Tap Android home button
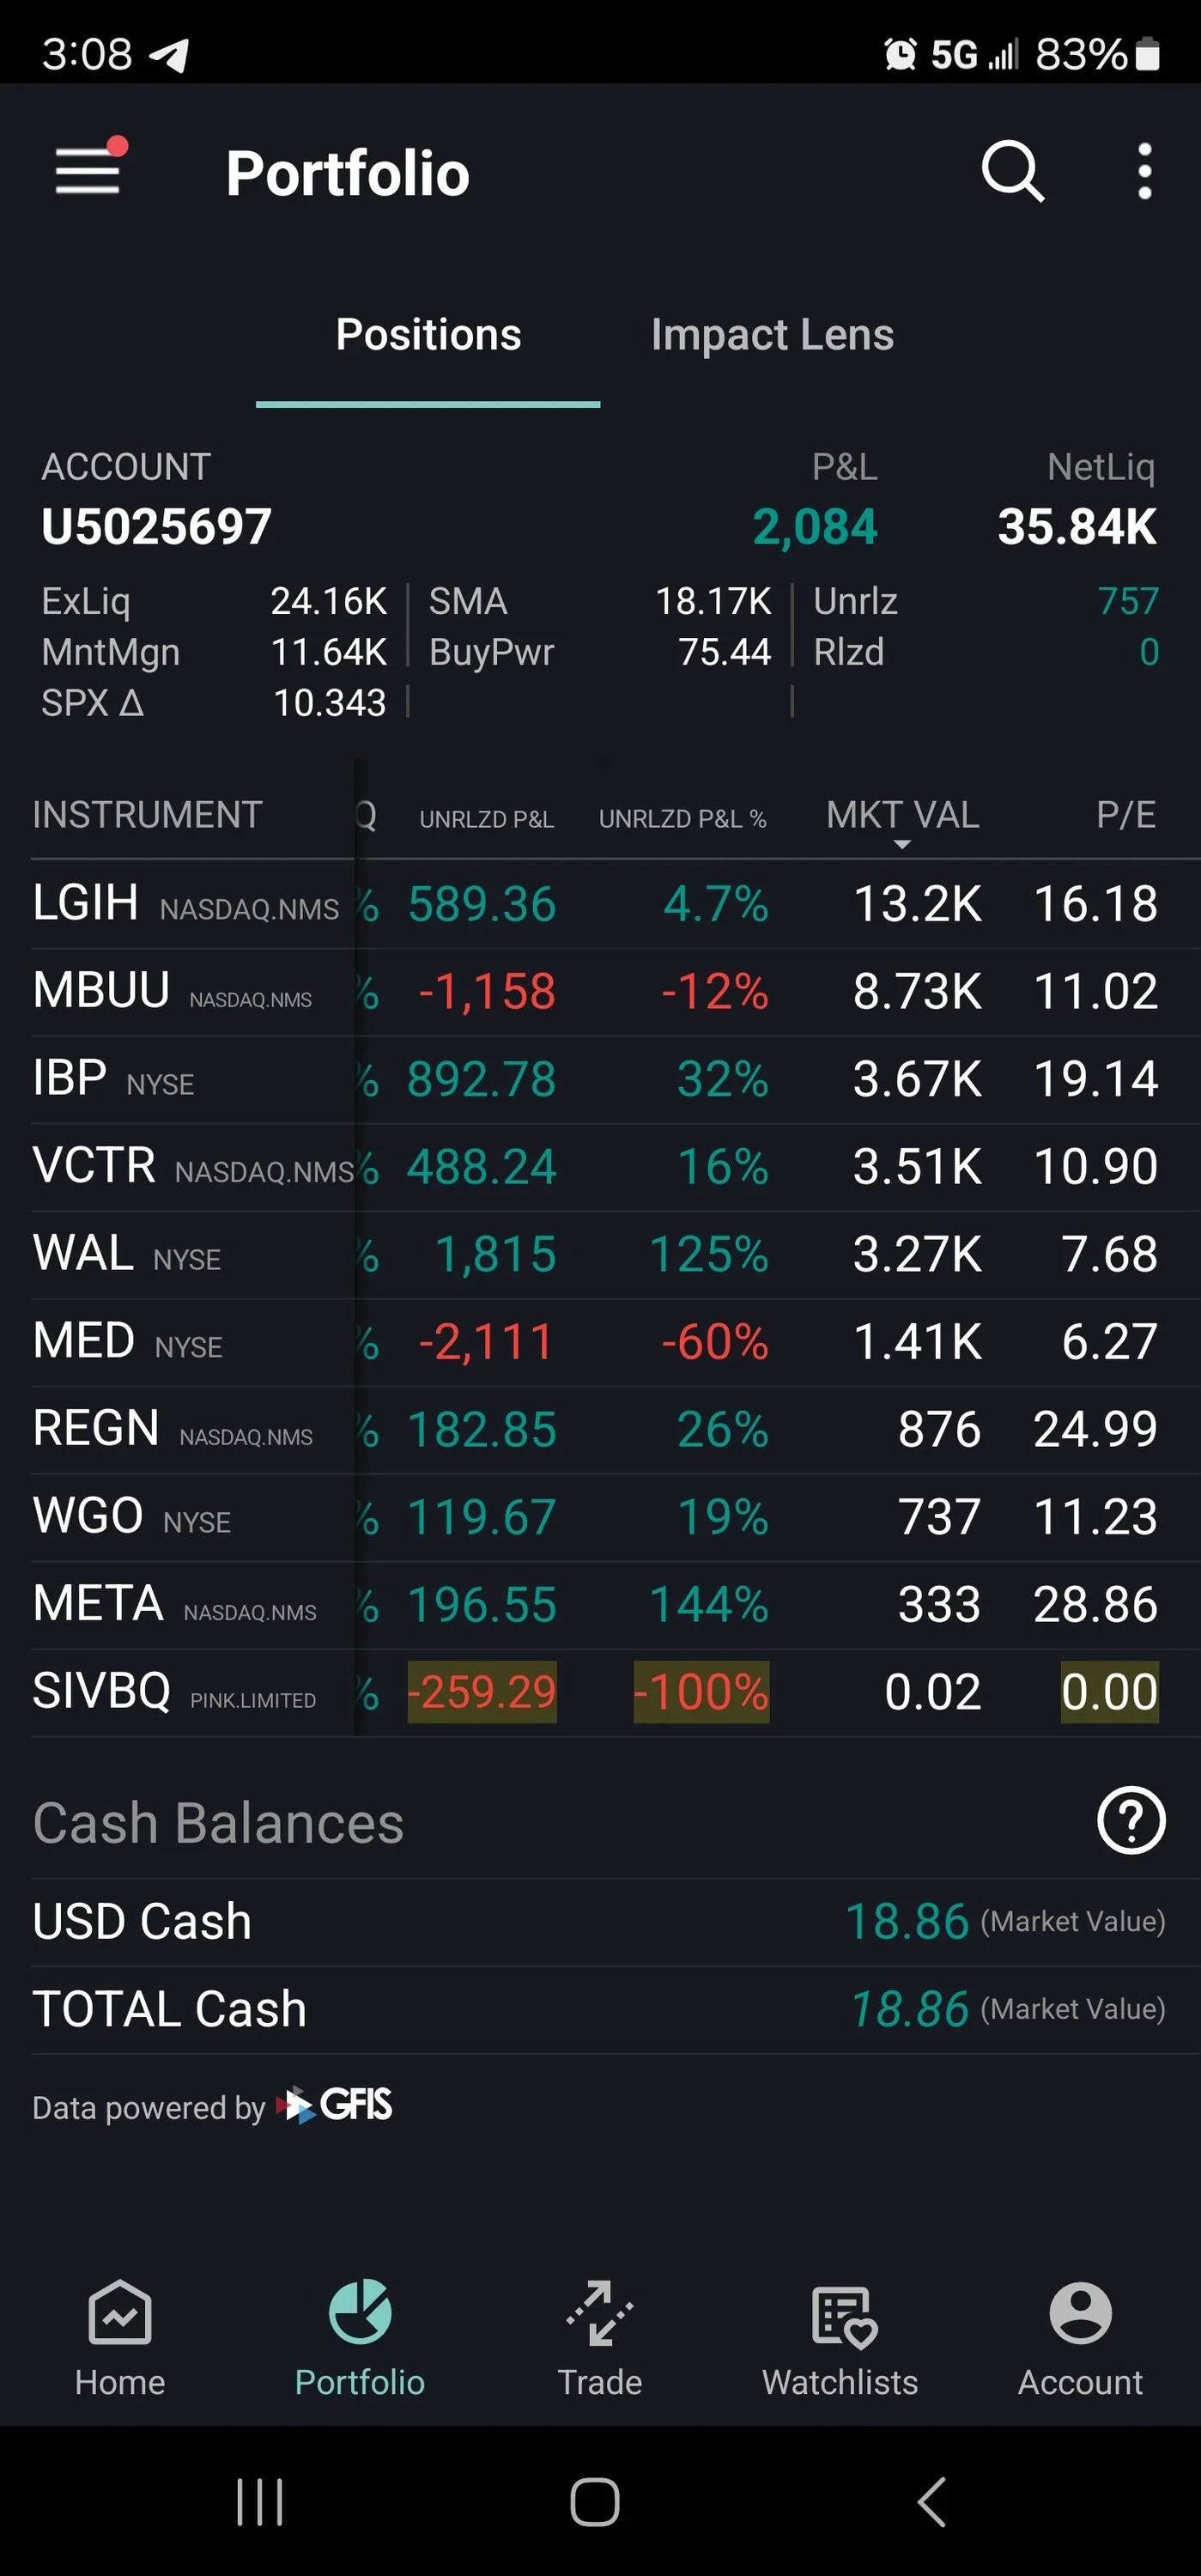Viewport: 1201px width, 2576px height. (x=595, y=2502)
